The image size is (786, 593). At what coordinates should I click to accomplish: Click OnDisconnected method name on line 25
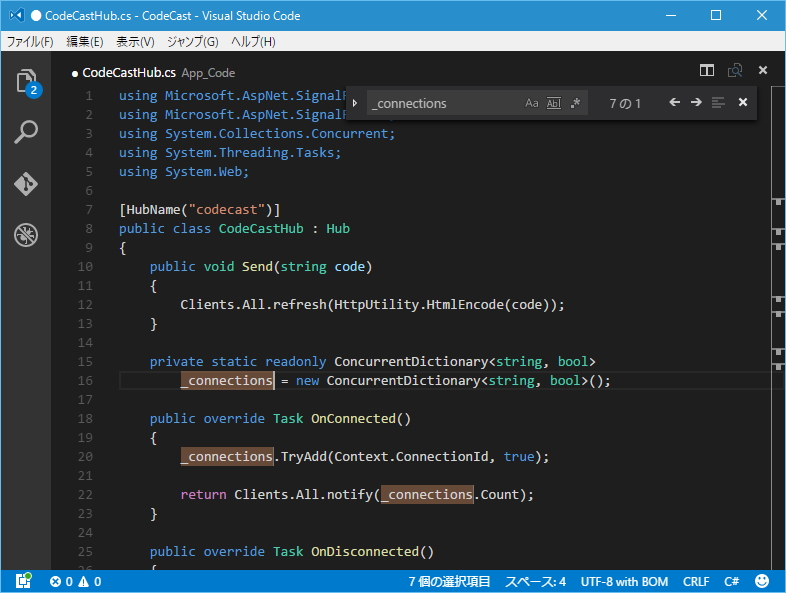coord(365,551)
